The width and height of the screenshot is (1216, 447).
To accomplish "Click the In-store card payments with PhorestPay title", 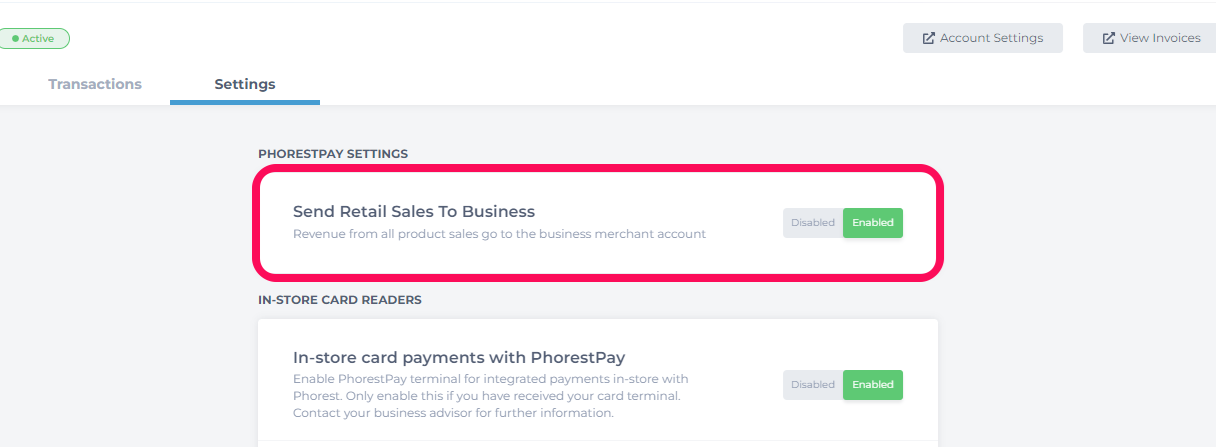I will pyautogui.click(x=459, y=357).
